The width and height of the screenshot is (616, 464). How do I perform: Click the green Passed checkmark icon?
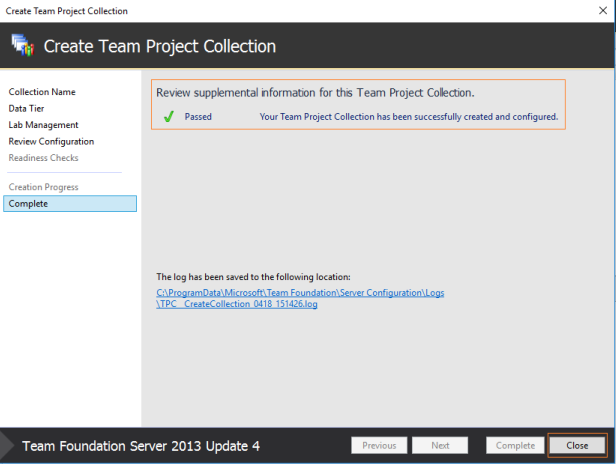coord(169,117)
